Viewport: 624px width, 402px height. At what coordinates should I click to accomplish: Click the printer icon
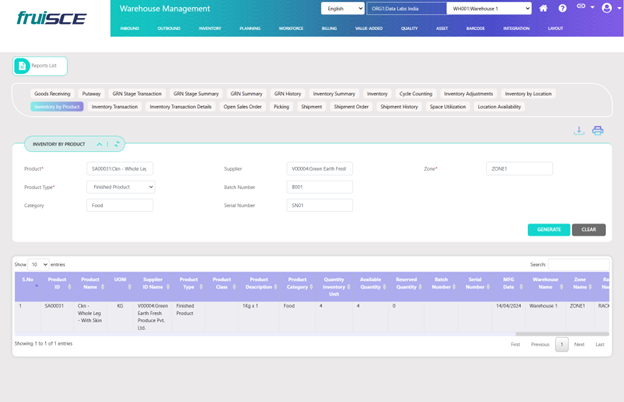[597, 131]
